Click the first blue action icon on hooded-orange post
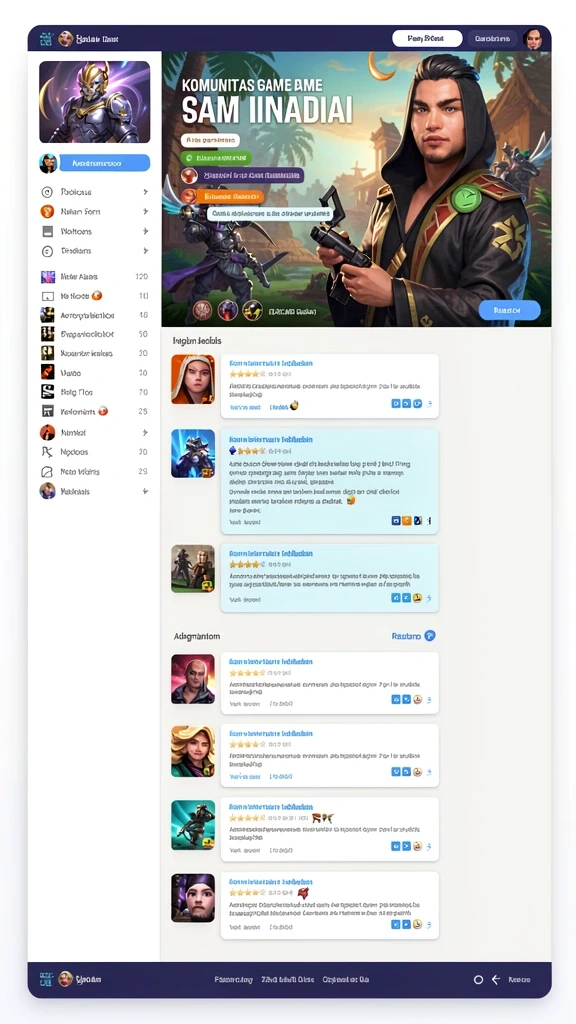The image size is (576, 1024). [x=395, y=404]
